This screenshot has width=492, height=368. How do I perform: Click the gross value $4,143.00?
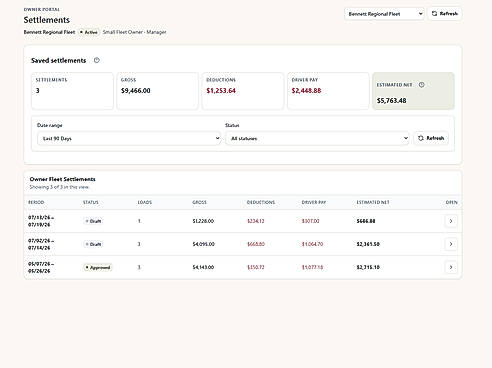203,267
